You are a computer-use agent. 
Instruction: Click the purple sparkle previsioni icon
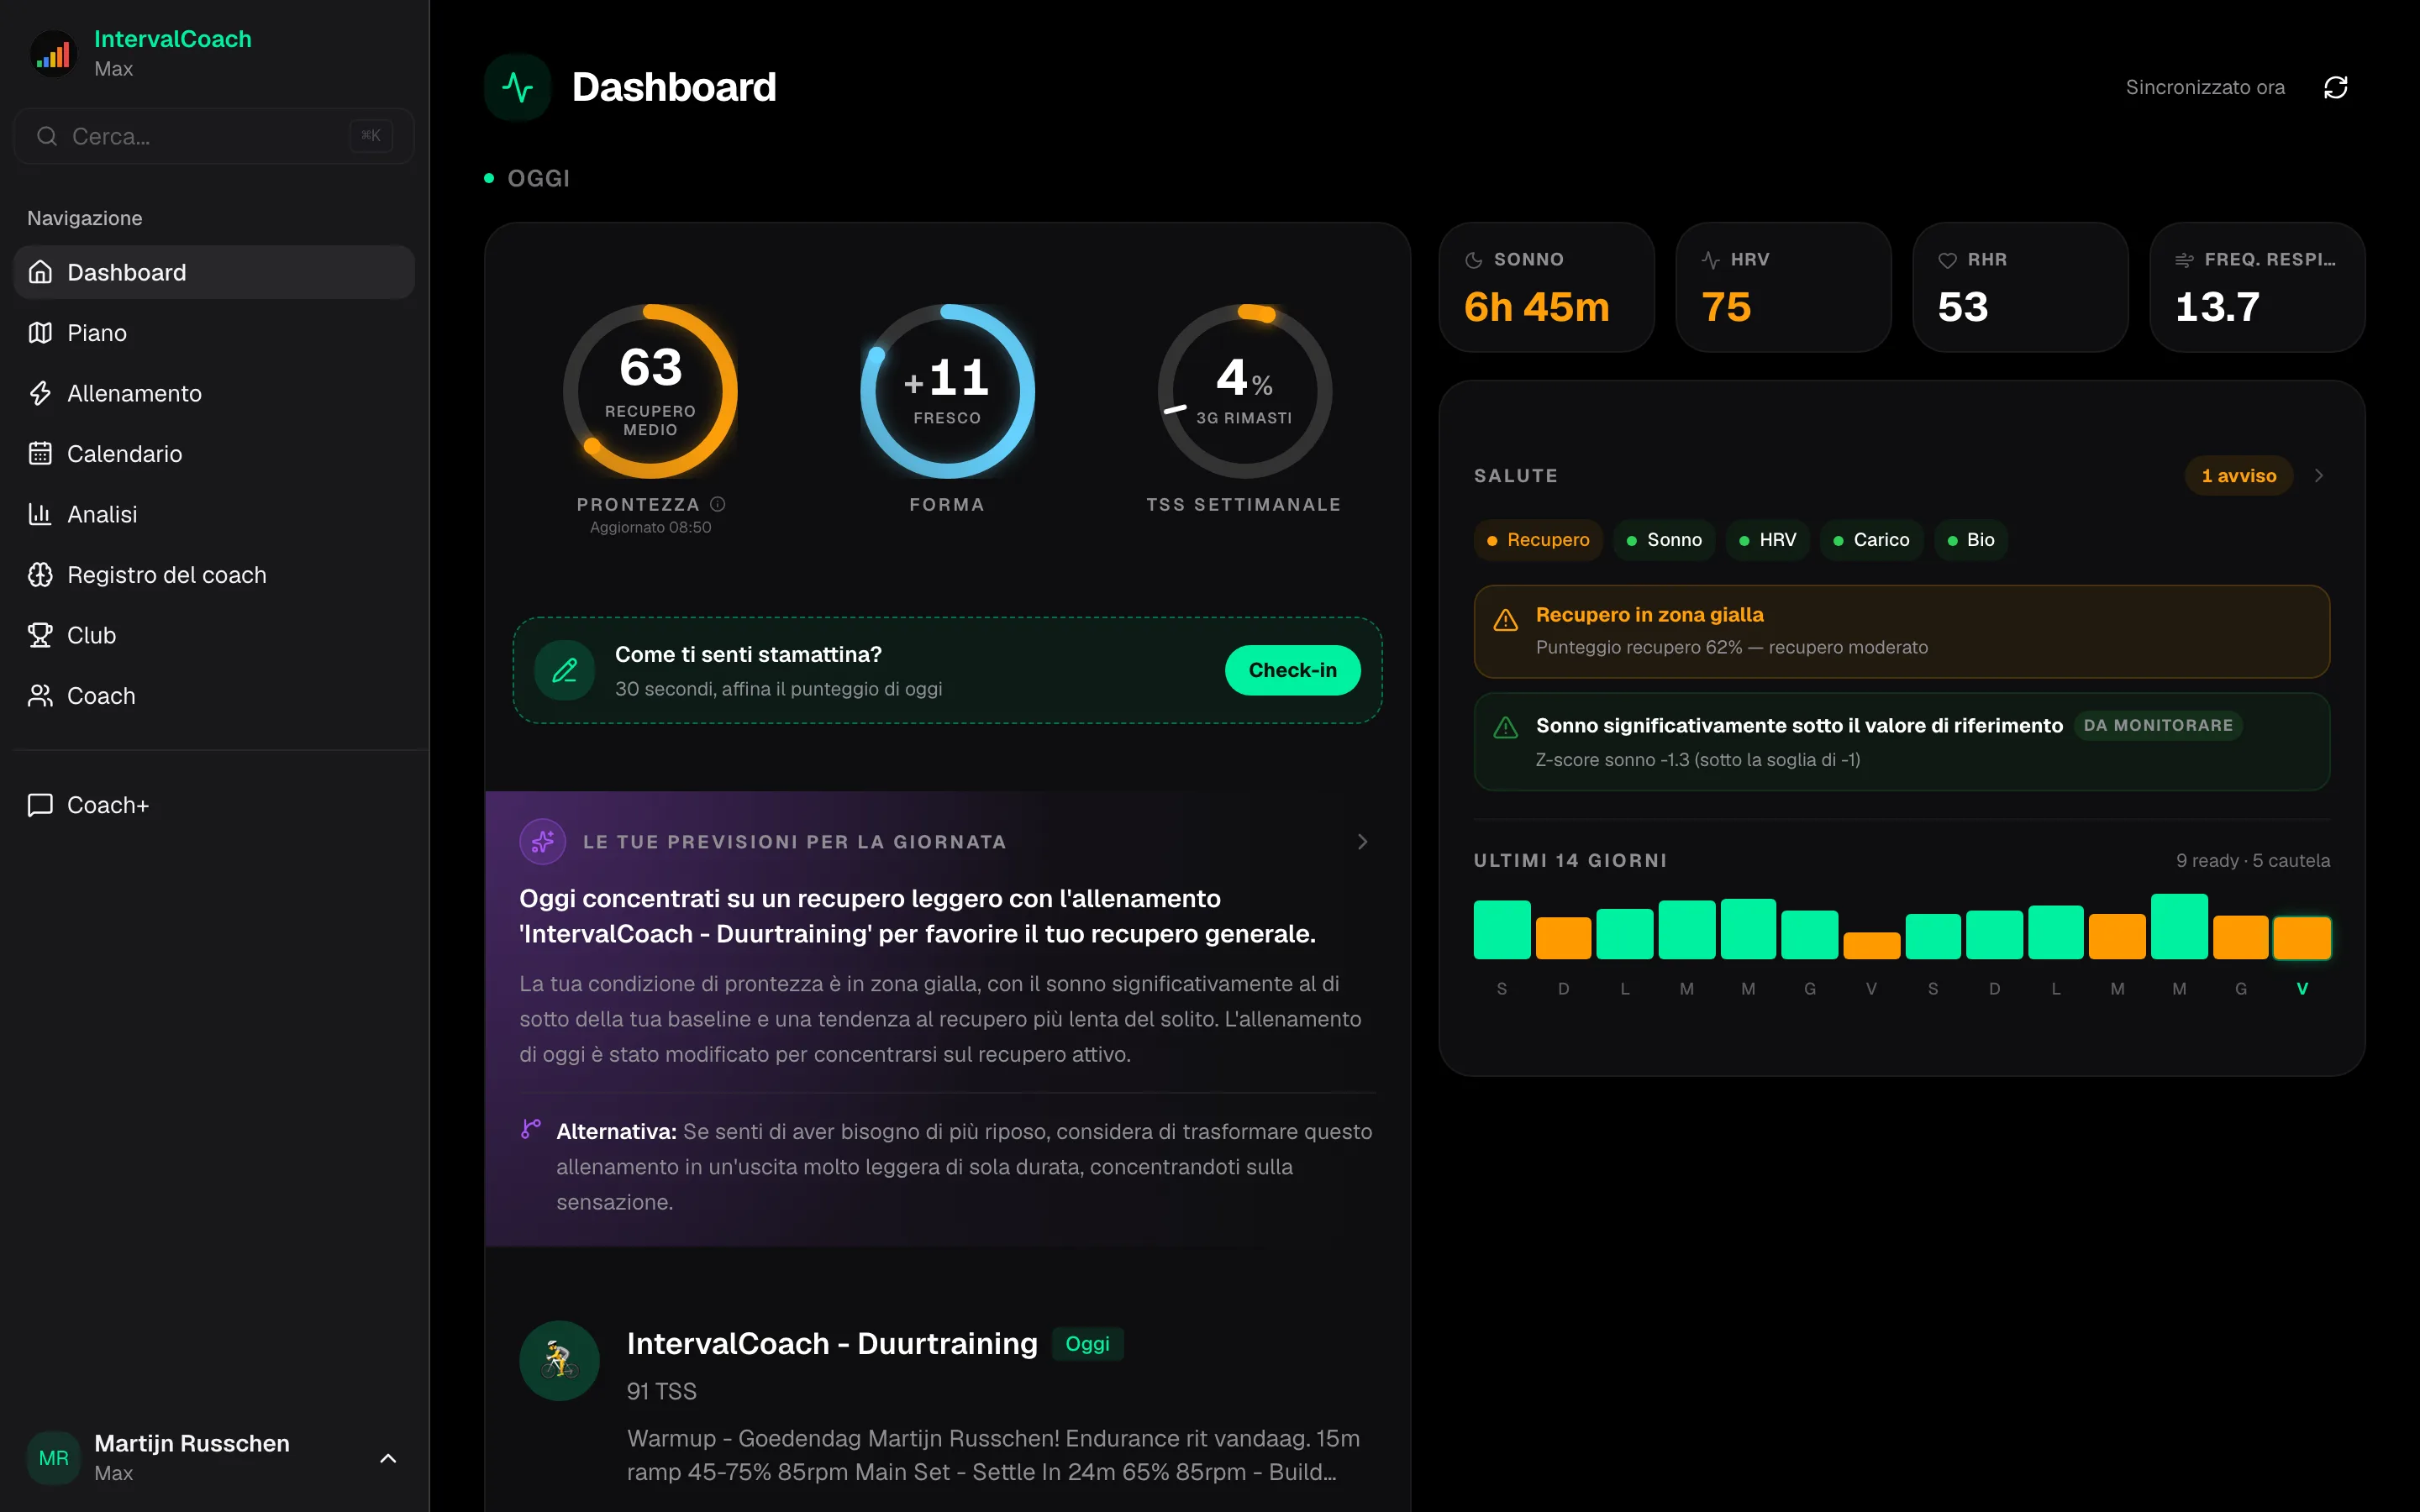[543, 842]
